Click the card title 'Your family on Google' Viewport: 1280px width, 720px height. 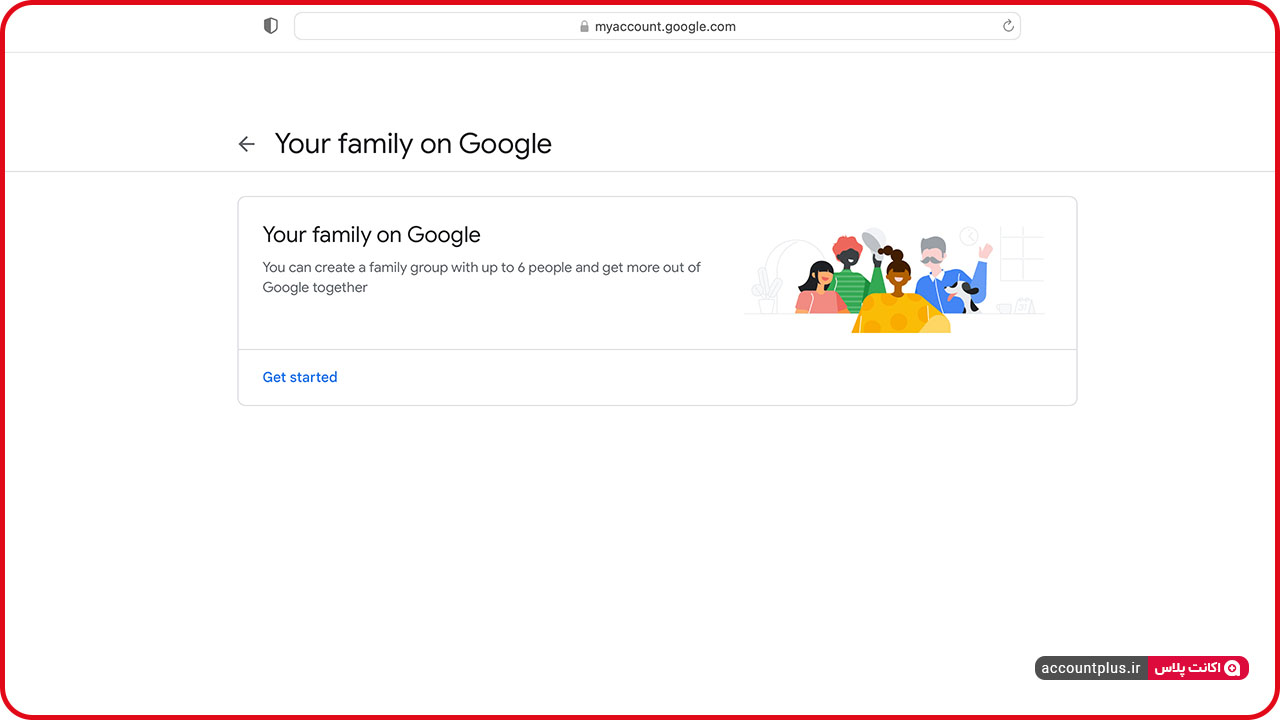click(371, 235)
